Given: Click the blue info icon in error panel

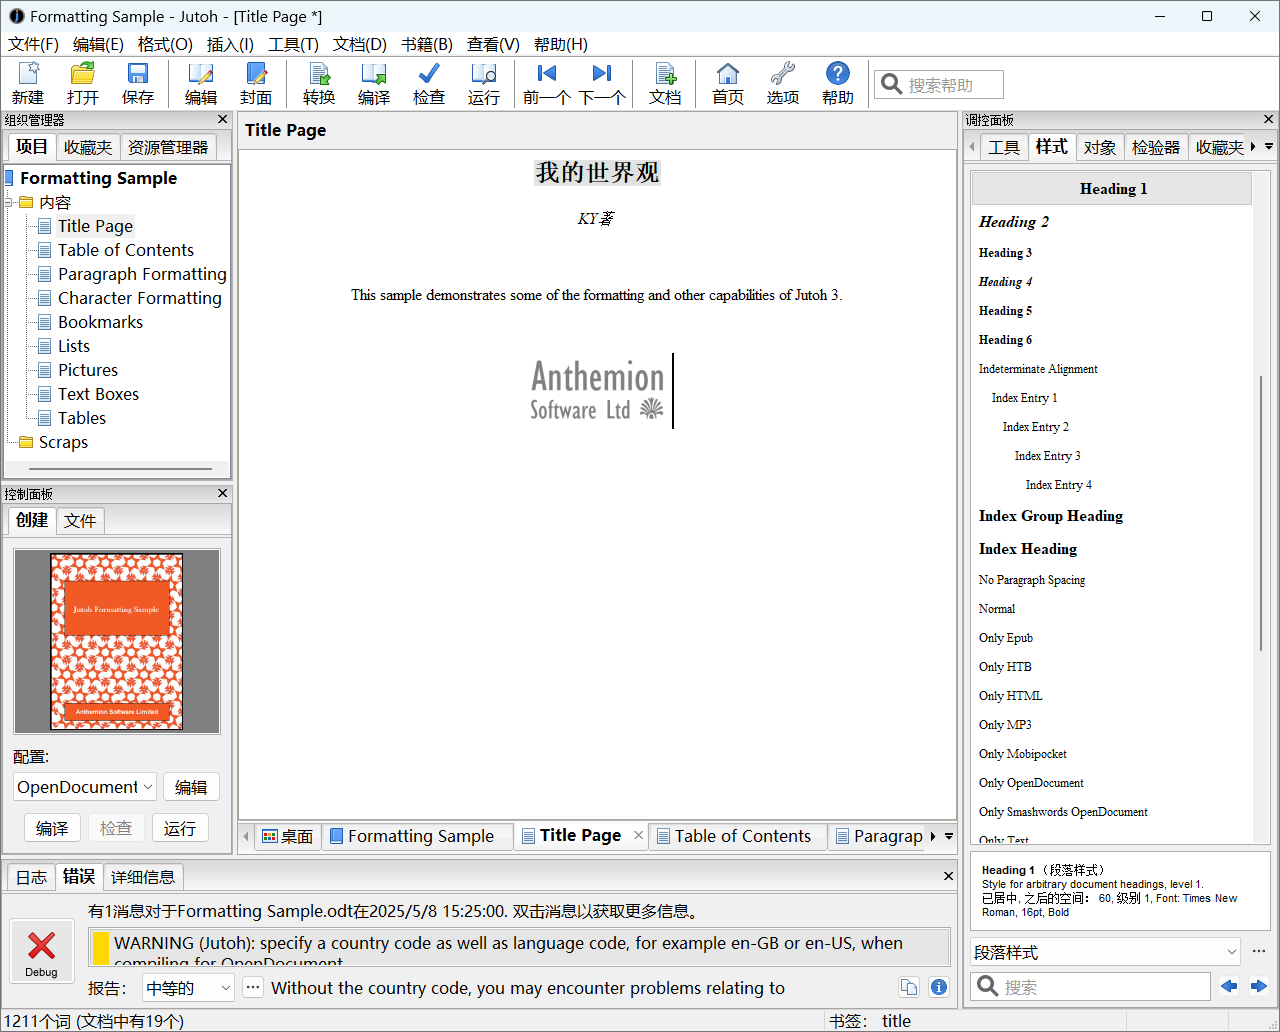Looking at the screenshot, I should pos(939,987).
